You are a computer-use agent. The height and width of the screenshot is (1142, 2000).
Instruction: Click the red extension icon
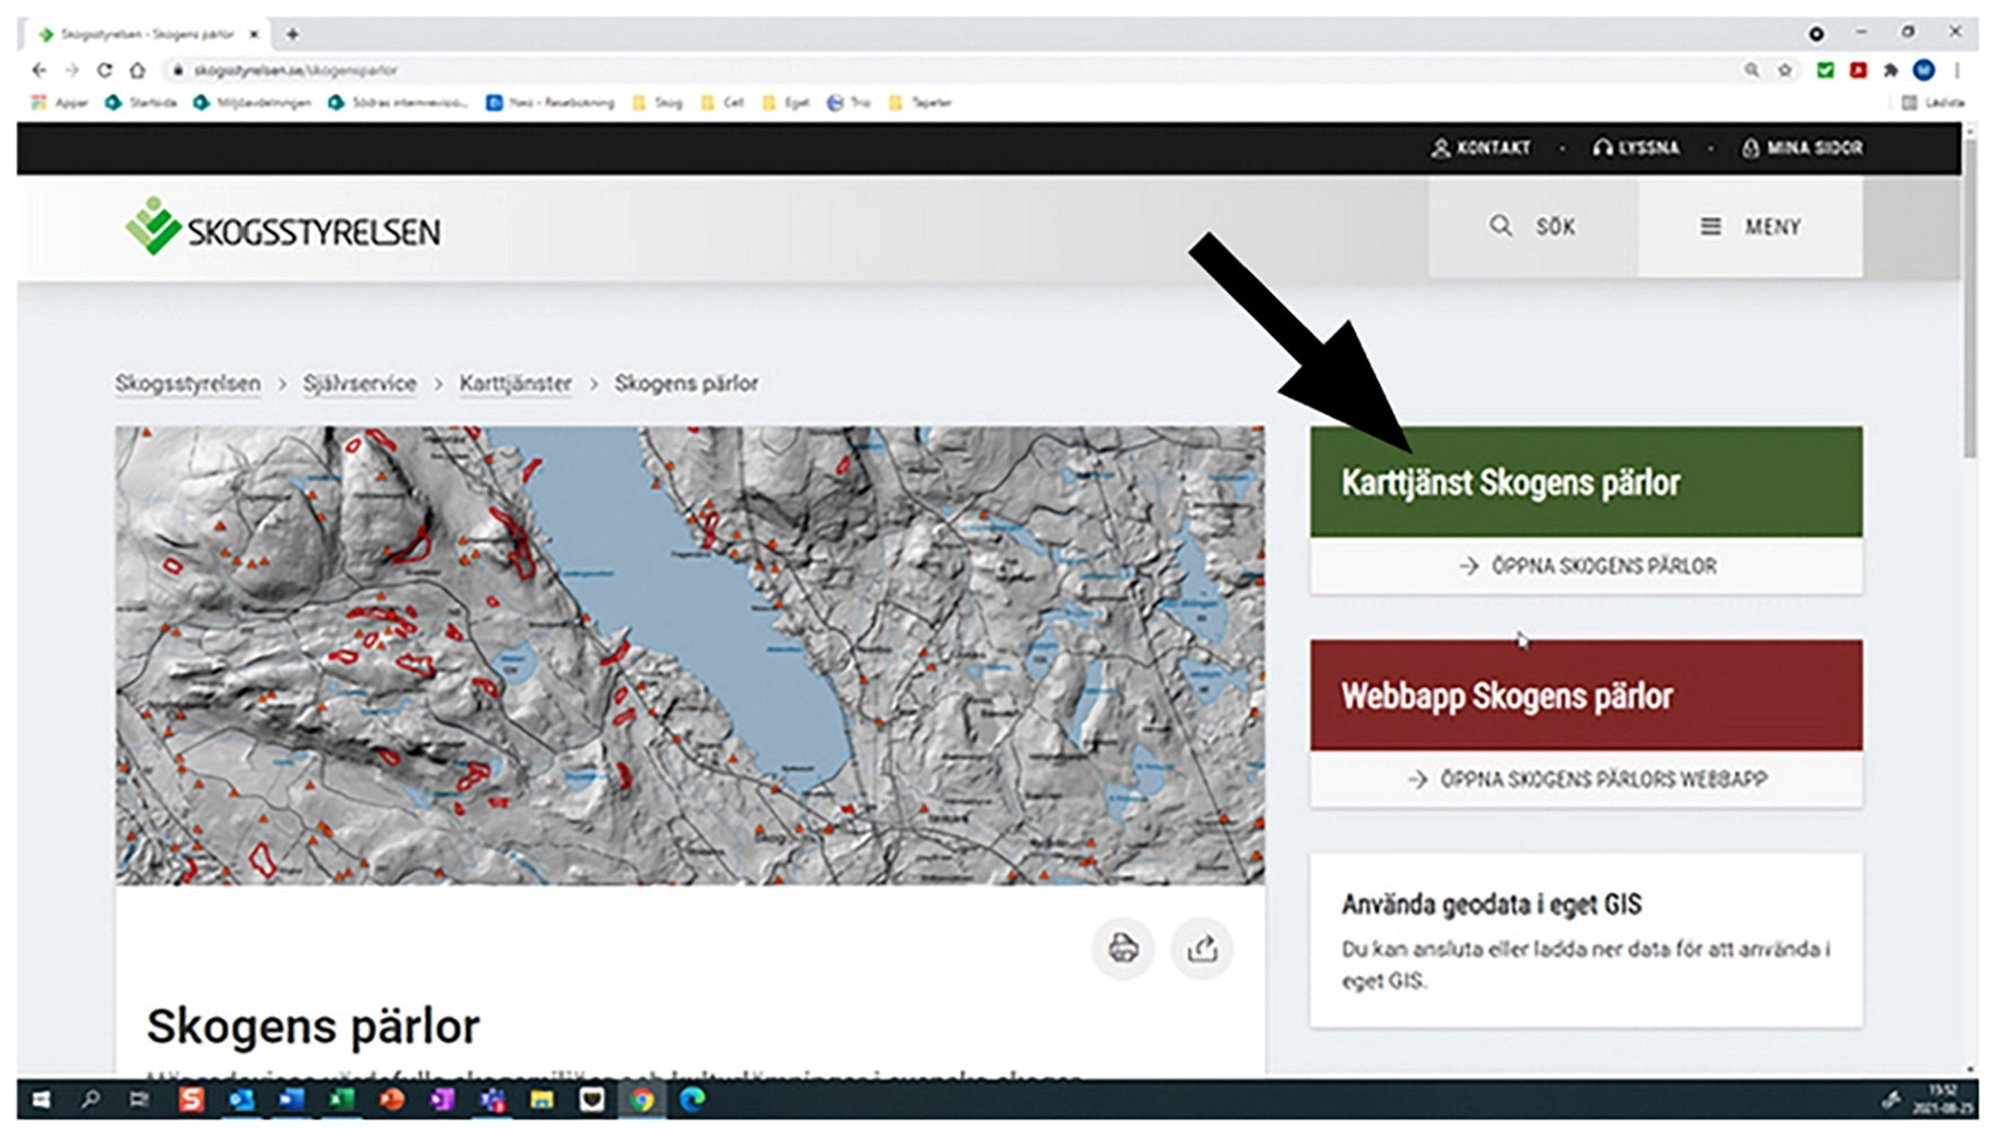1858,70
